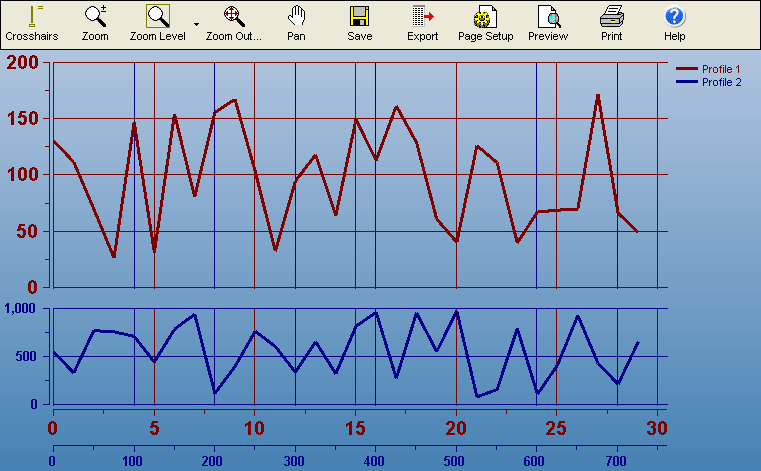Screen dimensions: 761x471
Task: Click the 200 label on red y-axis
Action: click(22, 63)
